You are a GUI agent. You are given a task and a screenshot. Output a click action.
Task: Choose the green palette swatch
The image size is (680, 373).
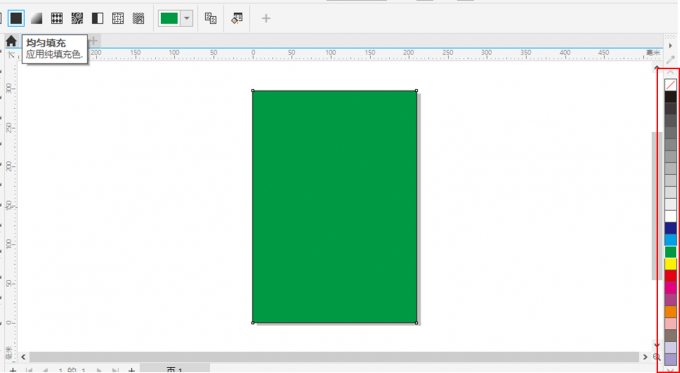(x=670, y=252)
